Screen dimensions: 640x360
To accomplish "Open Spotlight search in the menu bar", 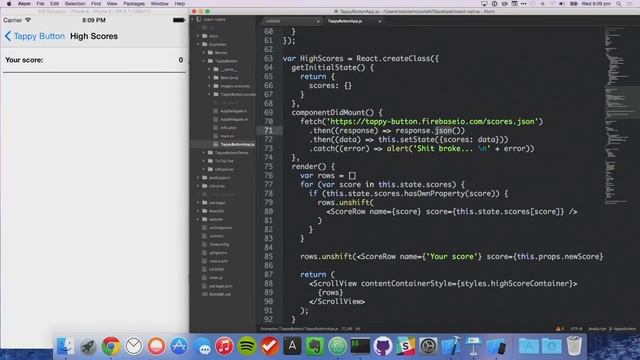I will pos(619,4).
